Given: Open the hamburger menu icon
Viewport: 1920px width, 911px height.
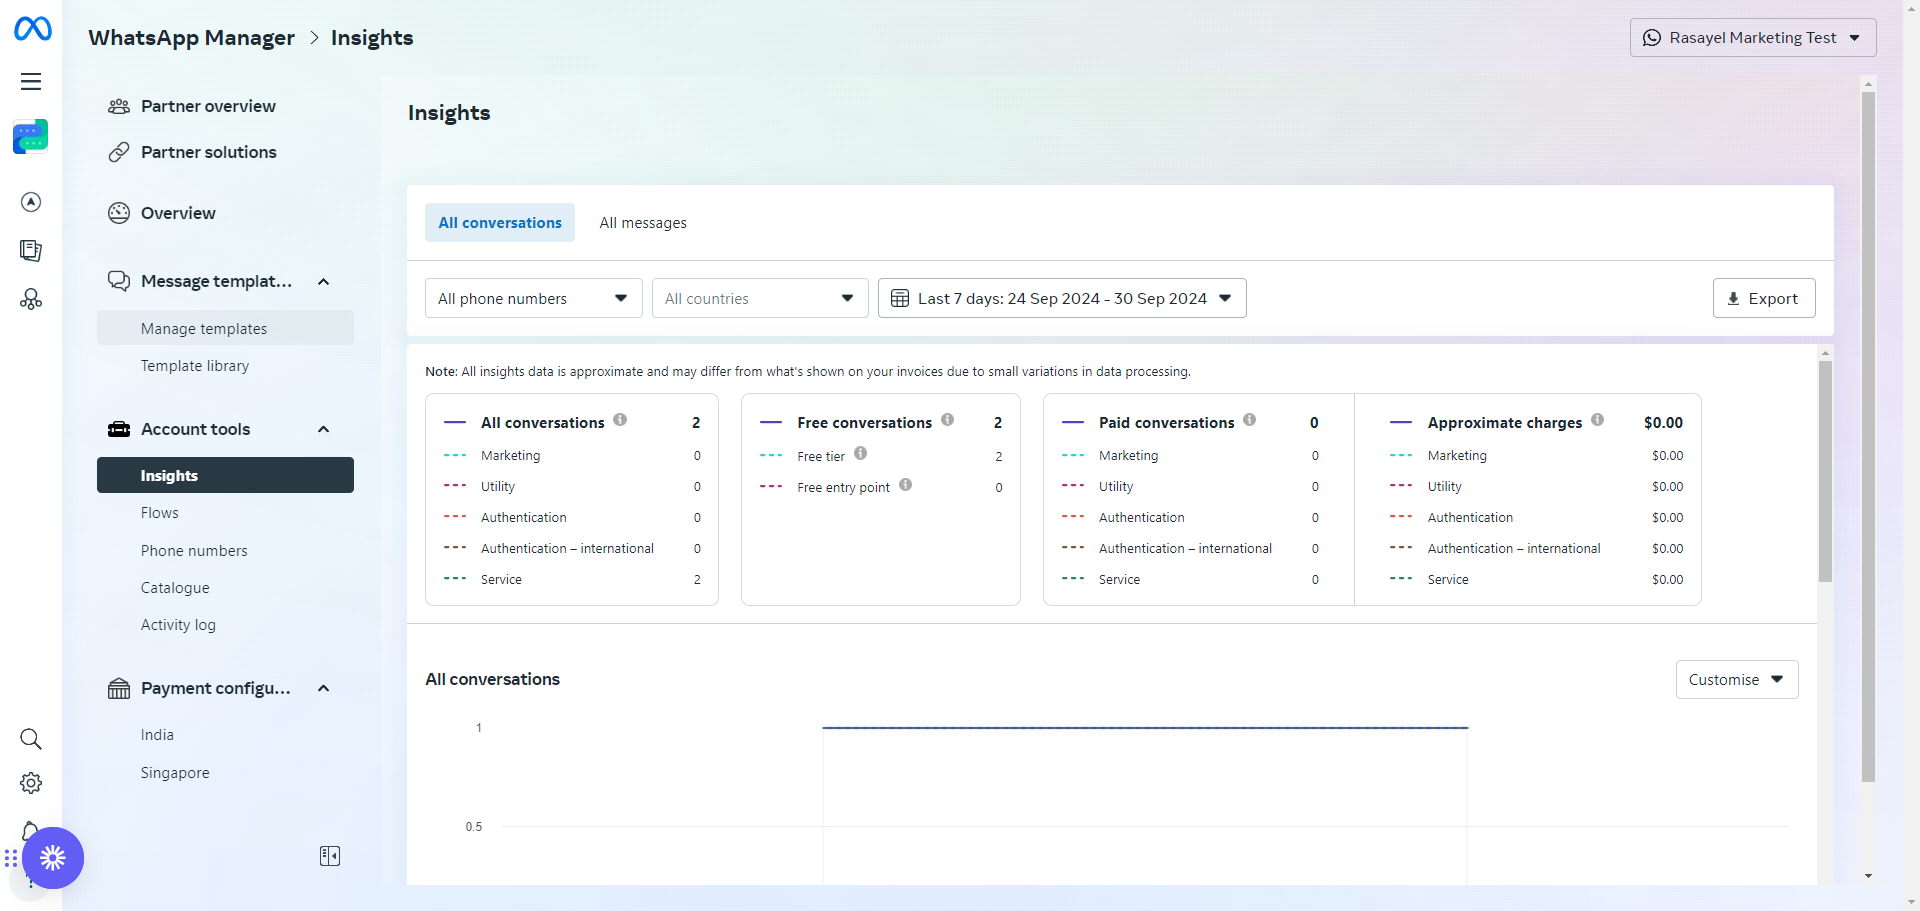Looking at the screenshot, I should pyautogui.click(x=31, y=82).
